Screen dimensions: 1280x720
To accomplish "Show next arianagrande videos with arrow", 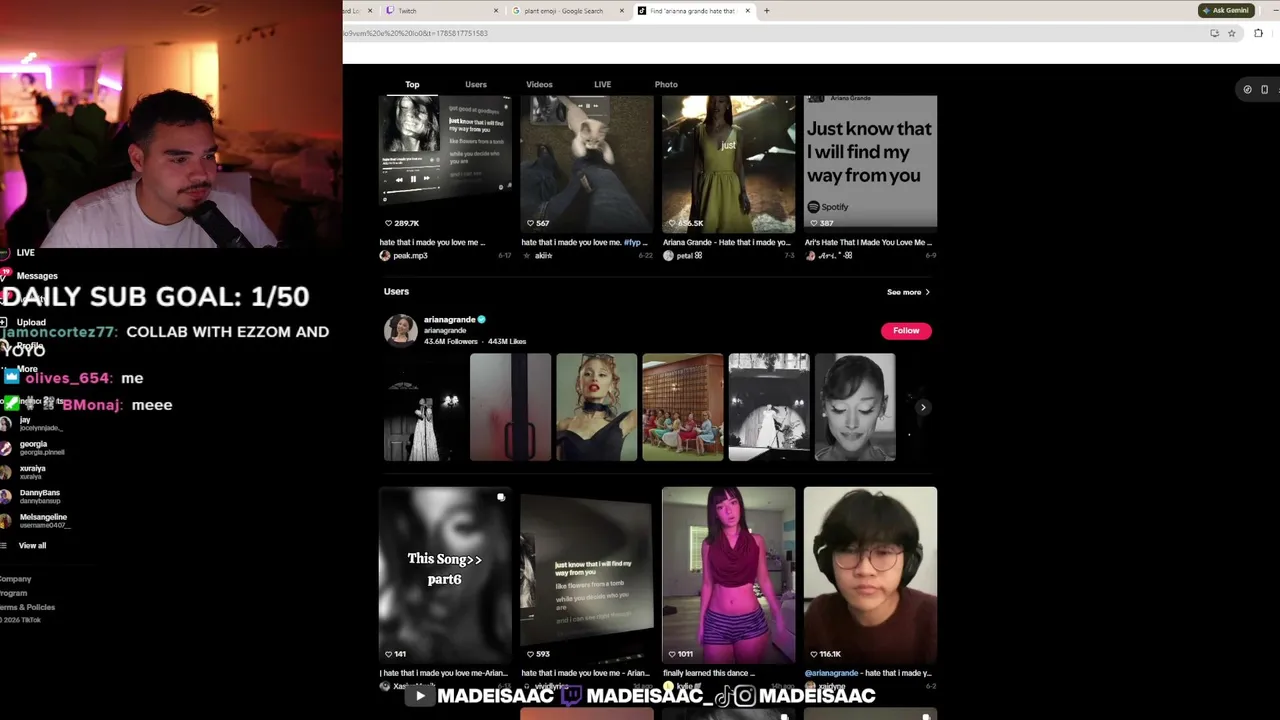I will point(923,407).
